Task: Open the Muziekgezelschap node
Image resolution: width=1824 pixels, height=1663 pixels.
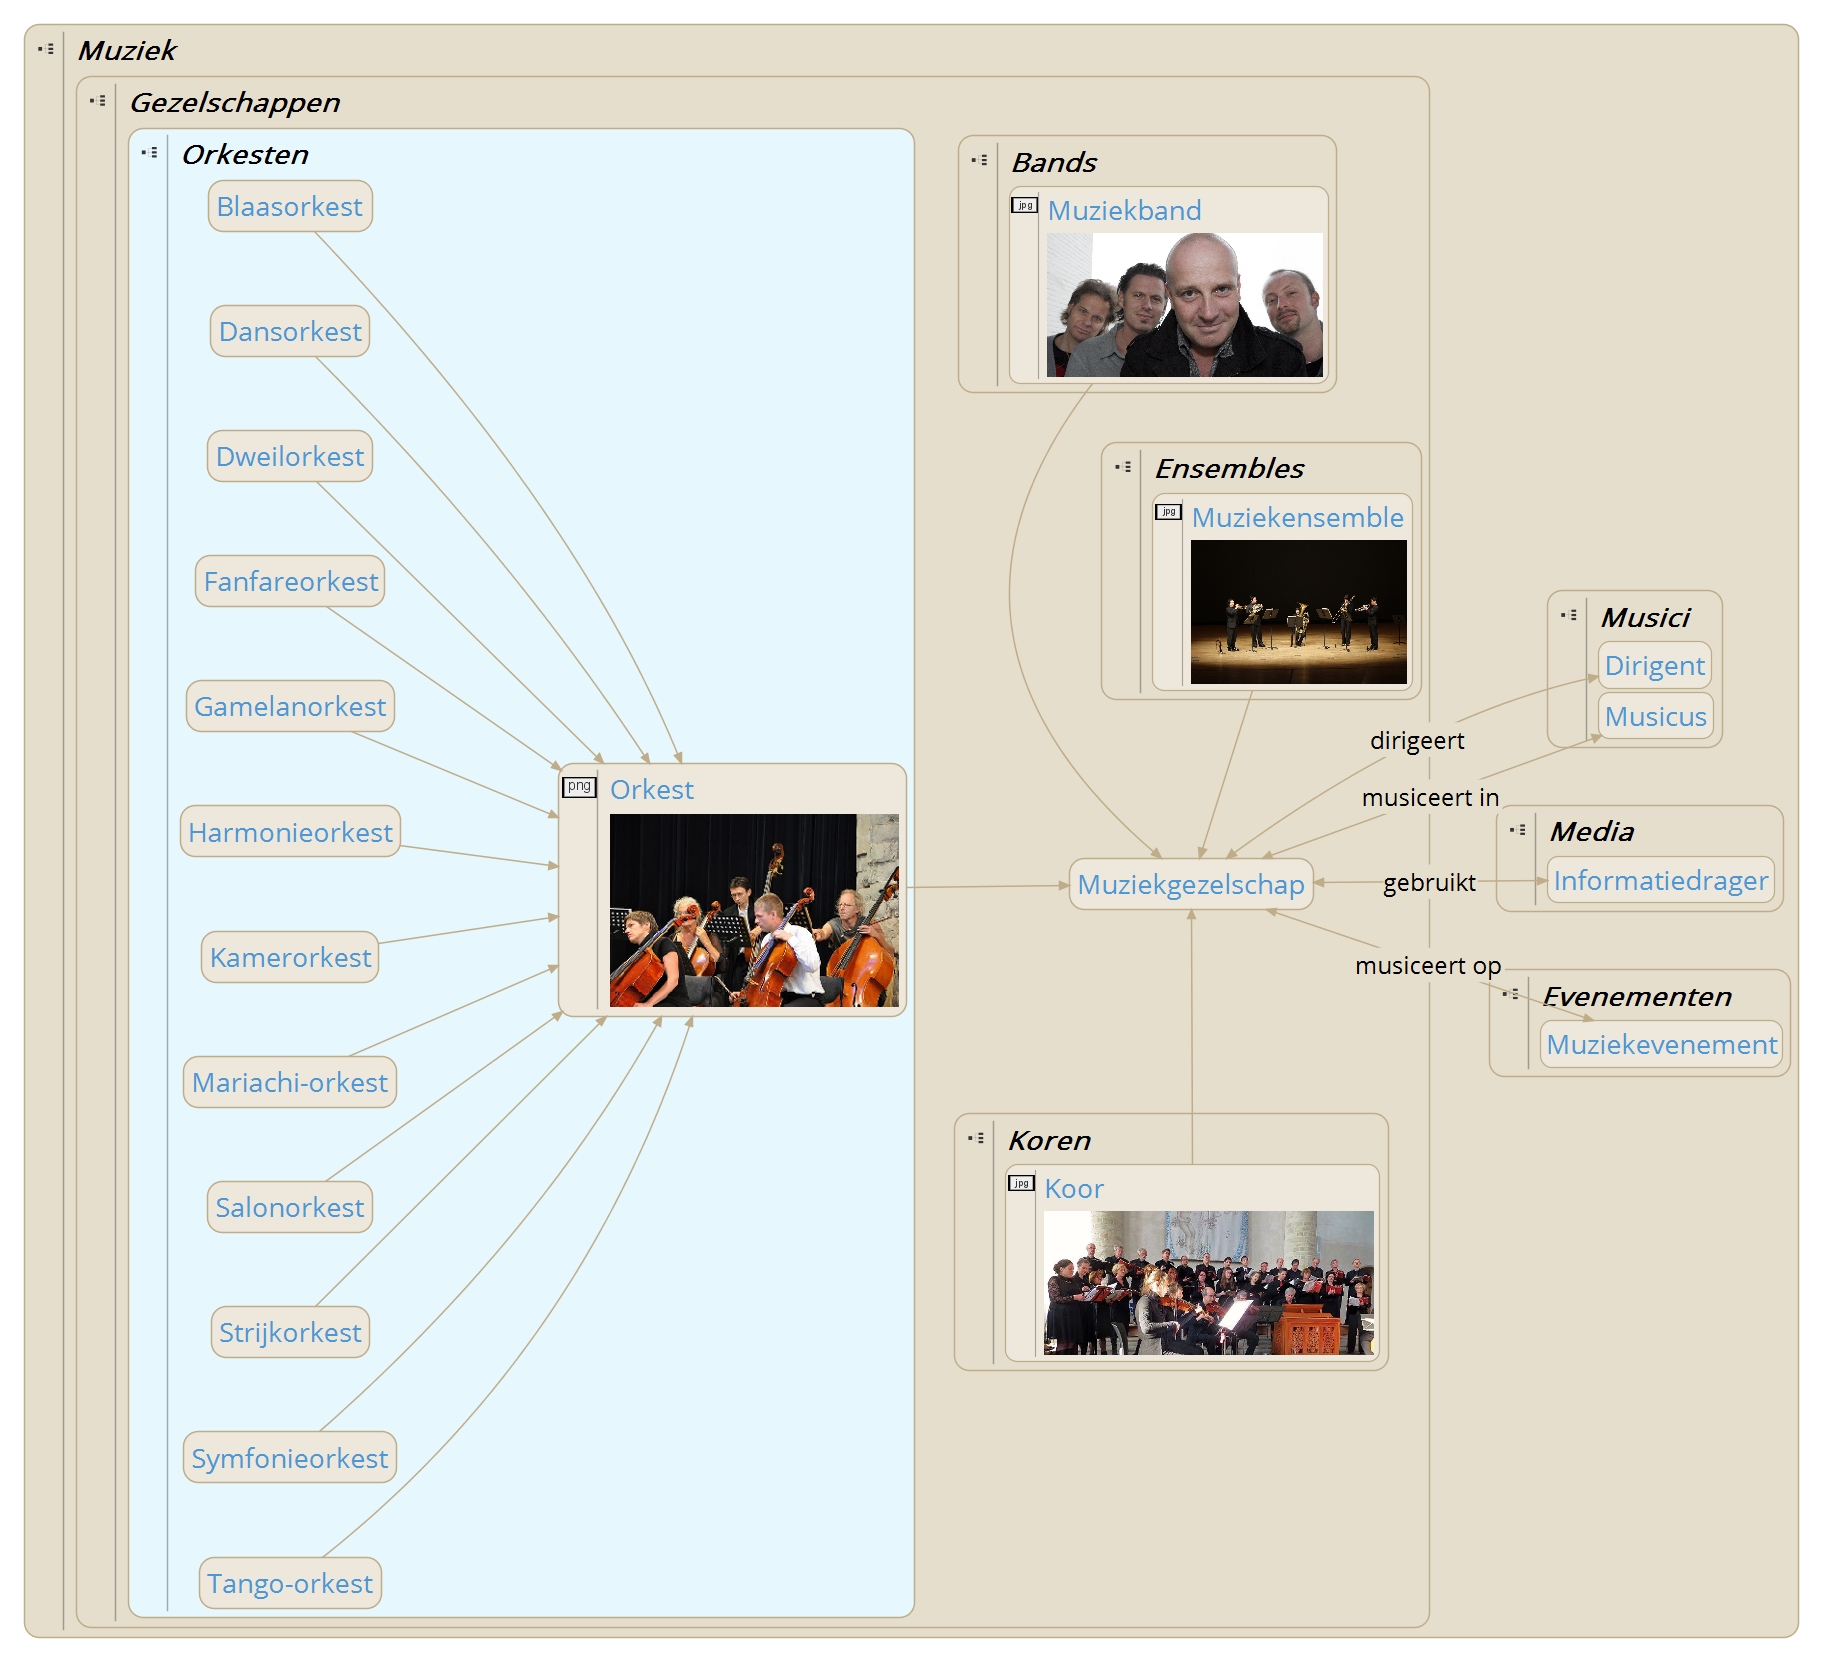Action: (x=1190, y=885)
